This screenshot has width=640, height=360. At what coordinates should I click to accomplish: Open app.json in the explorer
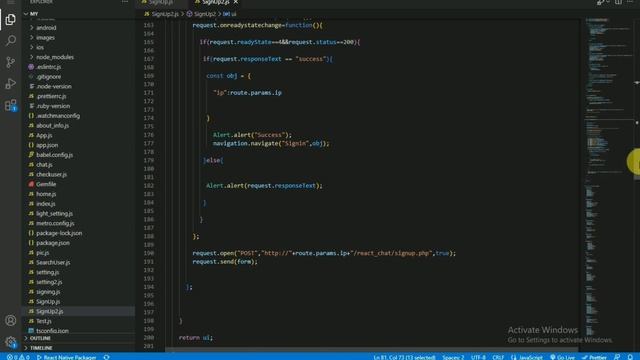coord(47,145)
